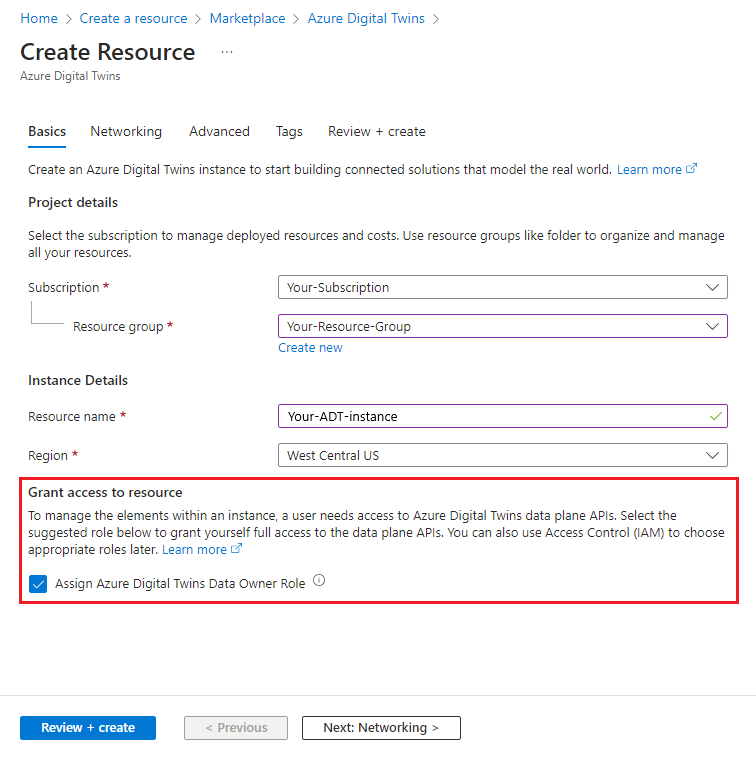This screenshot has width=756, height=760.
Task: Click the Next: Networking button
Action: point(381,728)
